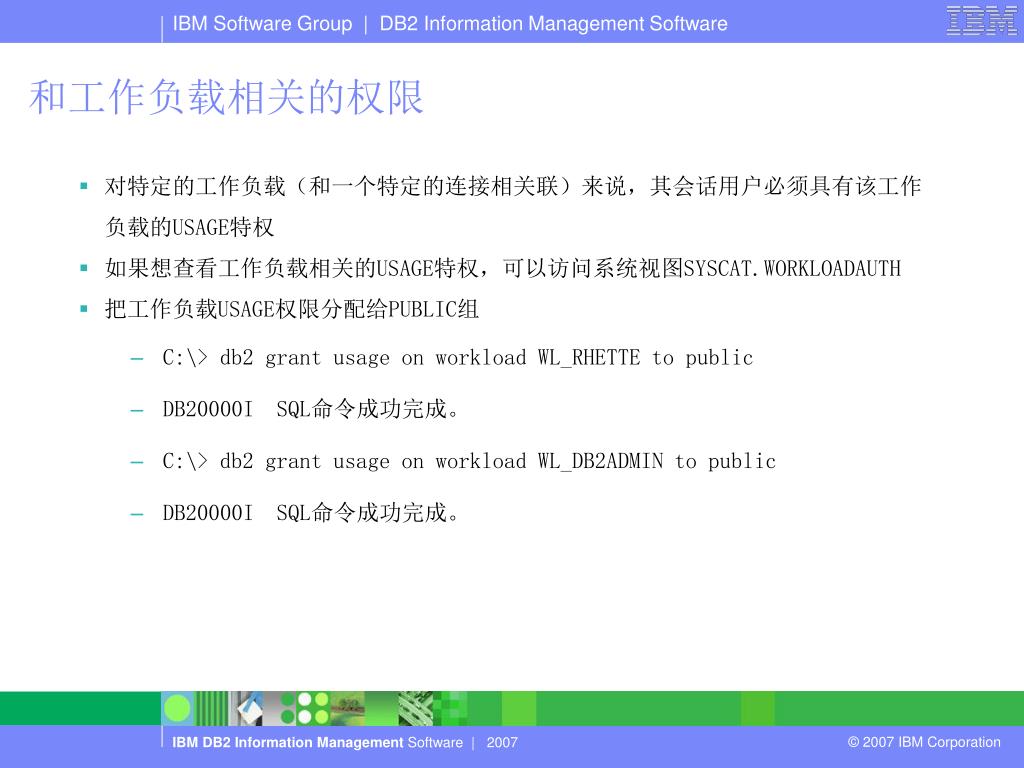Select the slide title 和工作负载相关的权限
The width and height of the screenshot is (1024, 768).
226,98
